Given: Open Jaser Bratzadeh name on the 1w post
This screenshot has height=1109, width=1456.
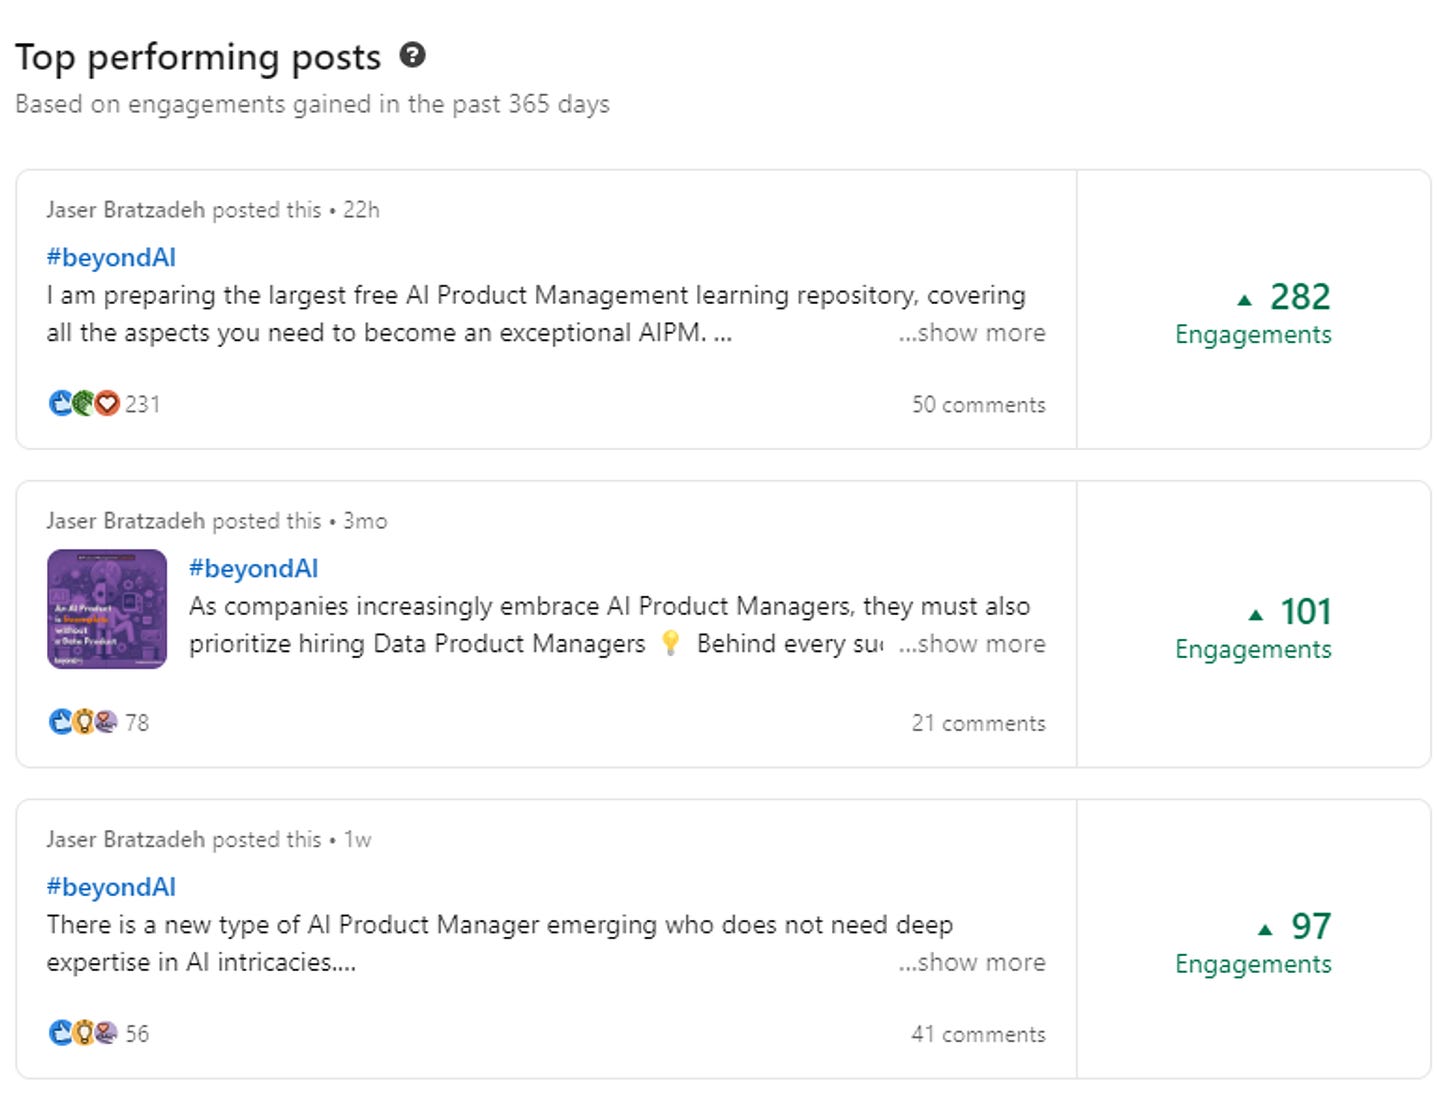Looking at the screenshot, I should 125,839.
